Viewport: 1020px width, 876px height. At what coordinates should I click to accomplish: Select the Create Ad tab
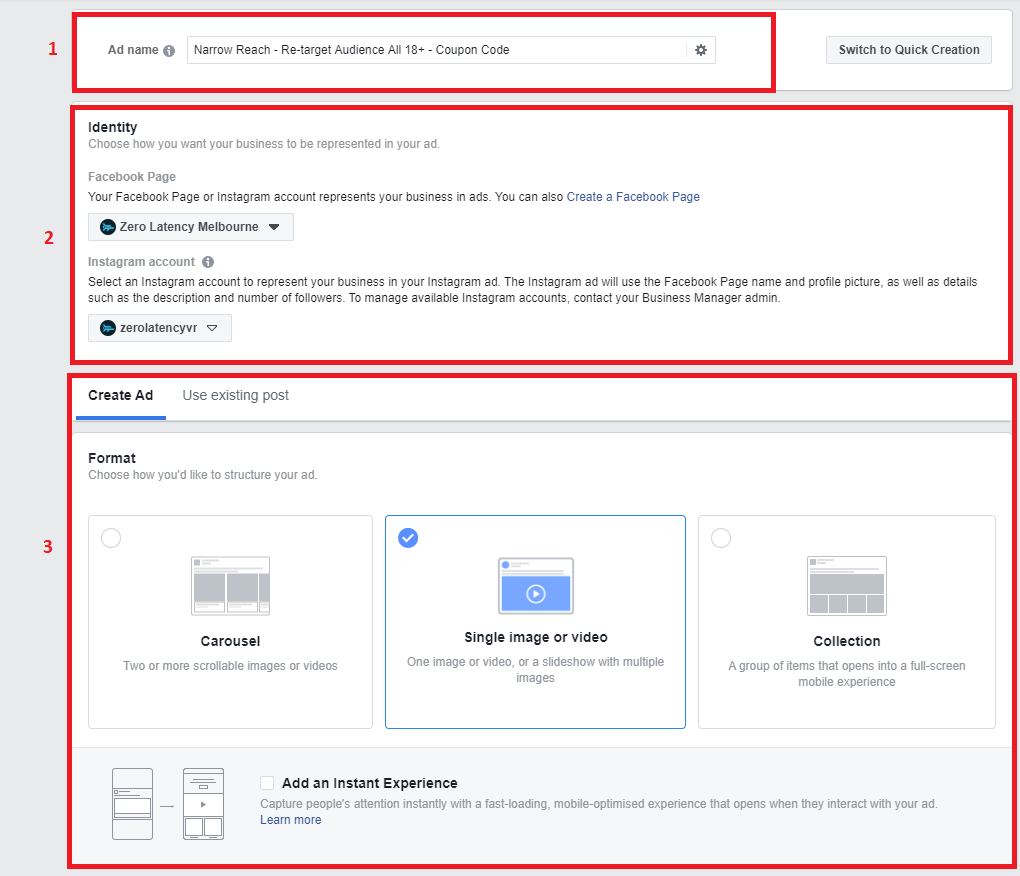pos(120,395)
